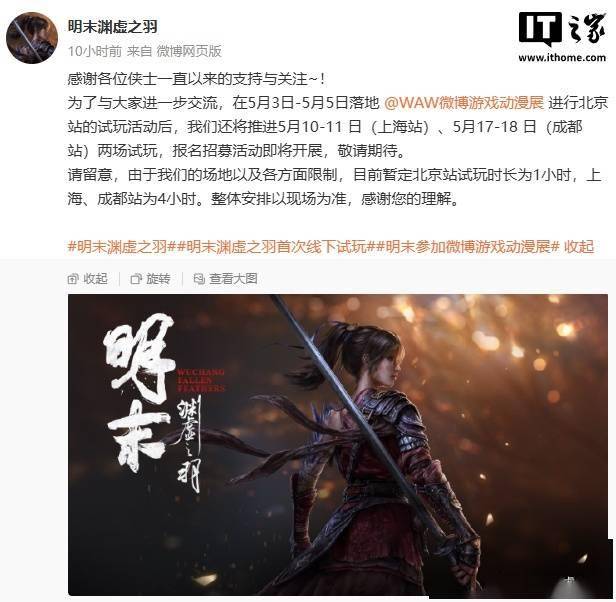Rotate the image via the 旋转 label
The width and height of the screenshot is (616, 602).
pyautogui.click(x=158, y=279)
